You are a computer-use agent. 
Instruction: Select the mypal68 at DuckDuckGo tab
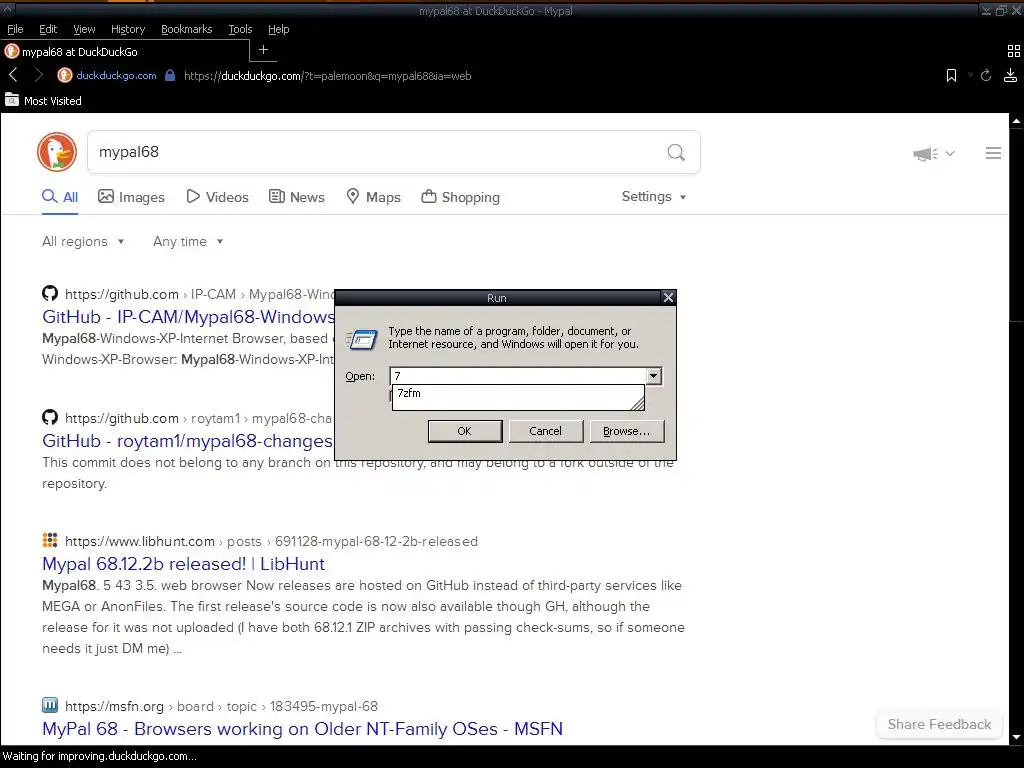pos(125,52)
